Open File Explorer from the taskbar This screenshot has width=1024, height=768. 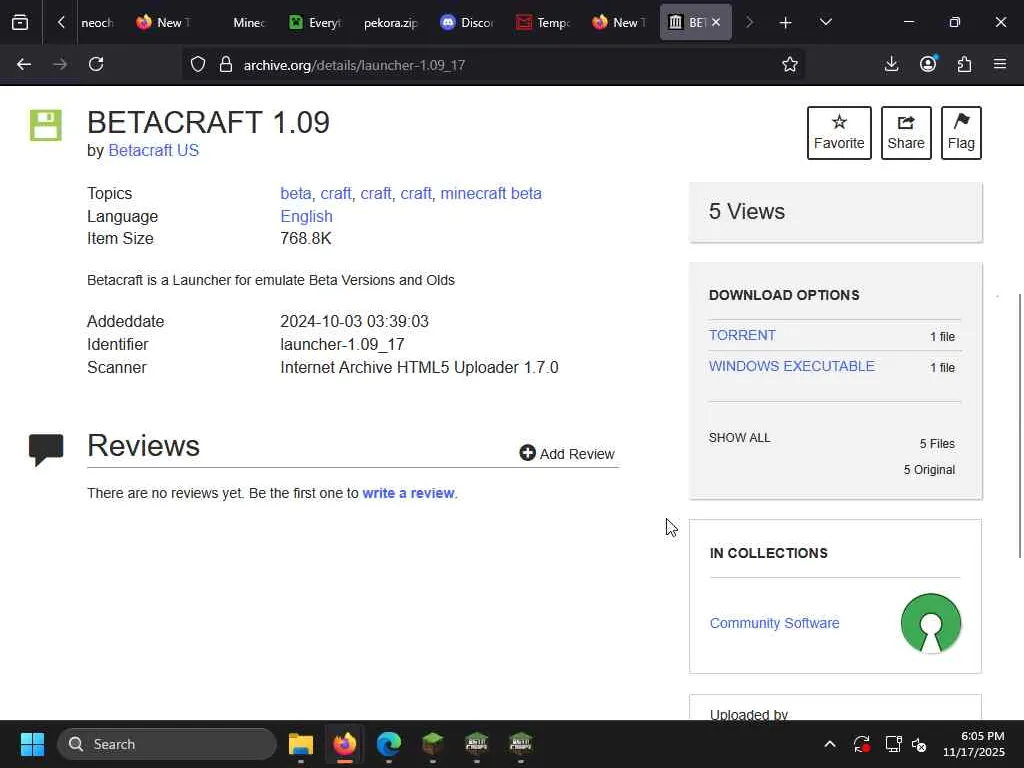tap(301, 744)
